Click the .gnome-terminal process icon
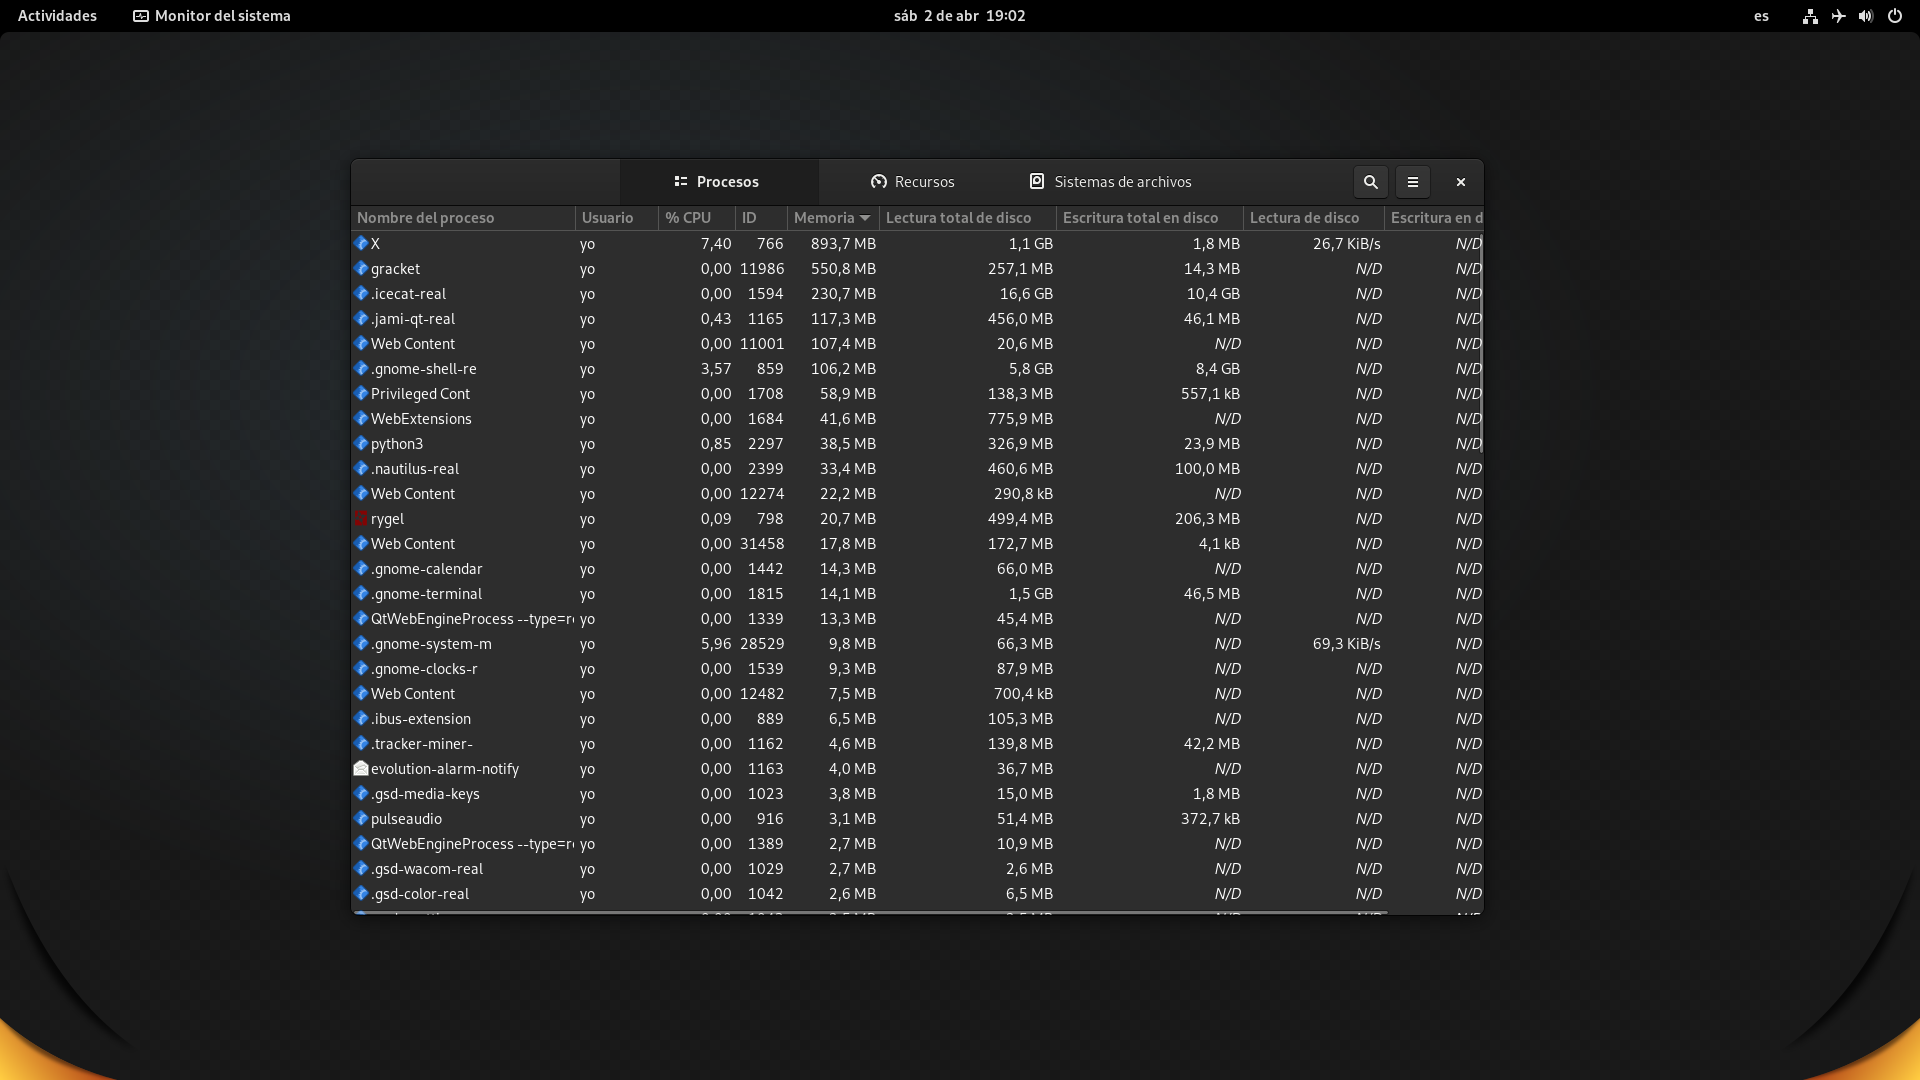This screenshot has height=1080, width=1920. 361,593
